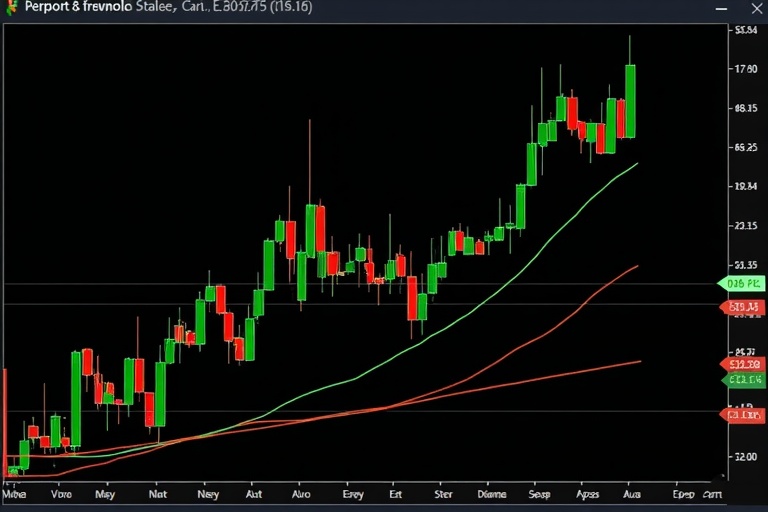Image resolution: width=768 pixels, height=512 pixels.
Task: Select the 'Ster' date on the time axis
Action: click(x=443, y=494)
